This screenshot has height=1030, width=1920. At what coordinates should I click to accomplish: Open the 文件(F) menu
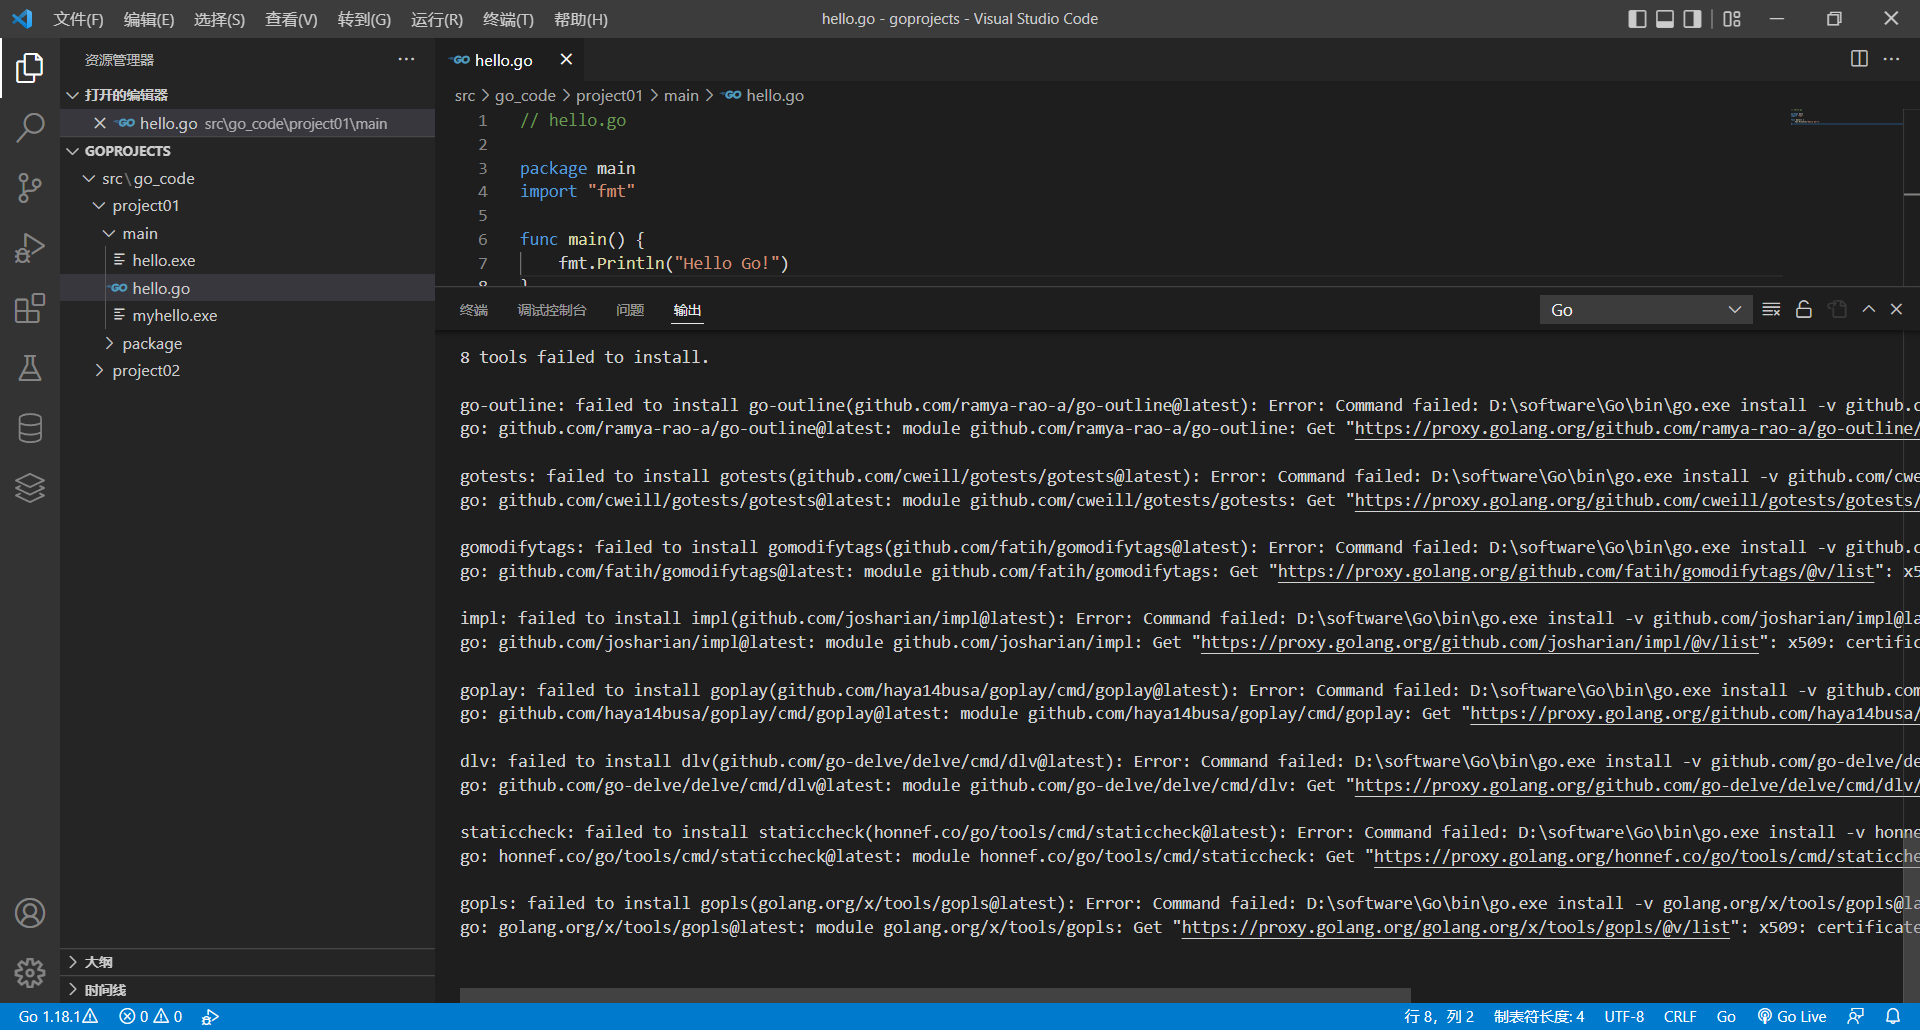pyautogui.click(x=78, y=19)
